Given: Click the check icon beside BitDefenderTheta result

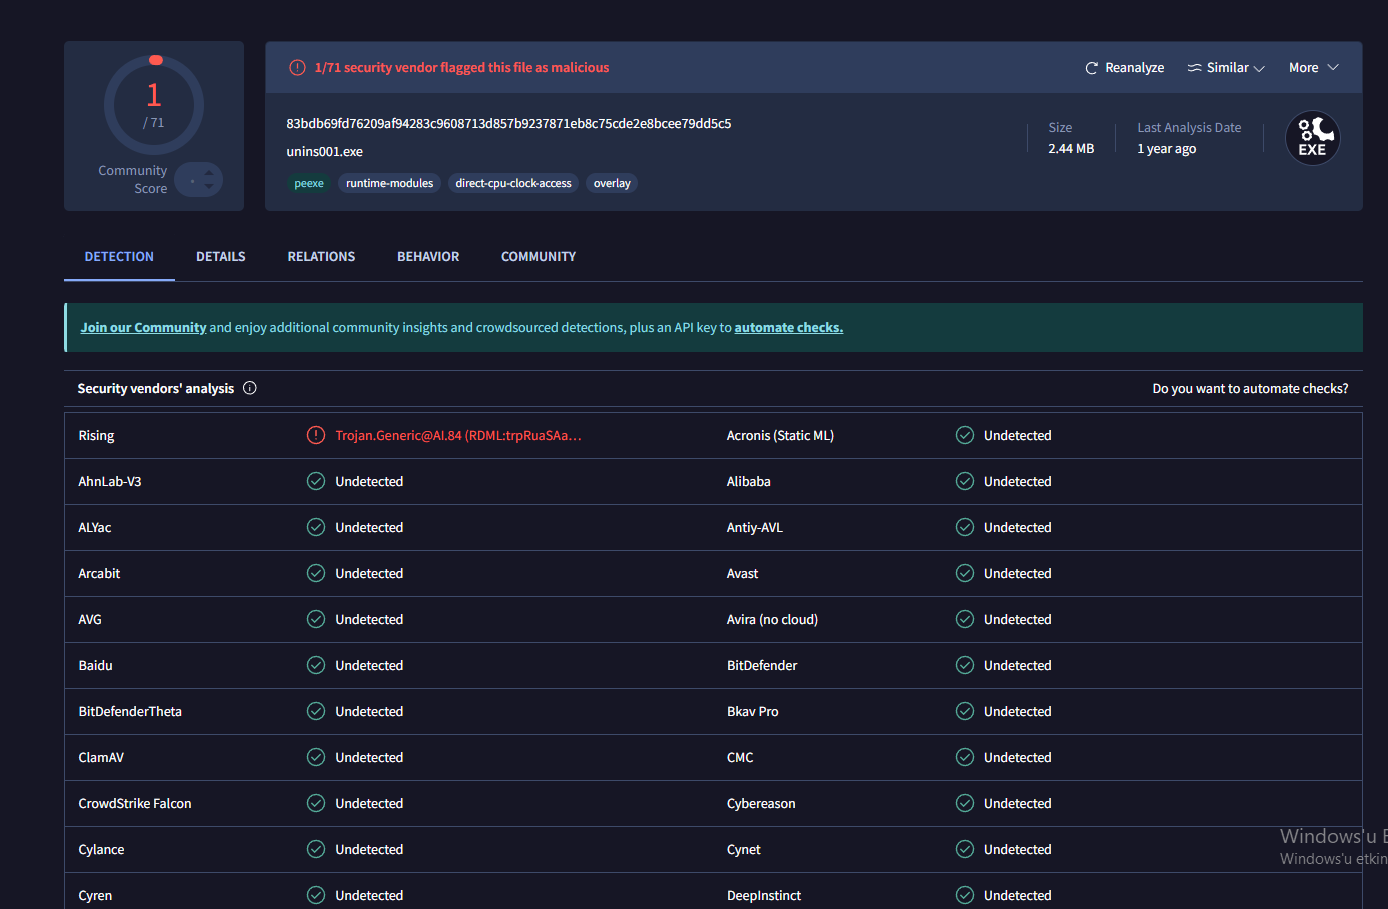Looking at the screenshot, I should coord(316,711).
